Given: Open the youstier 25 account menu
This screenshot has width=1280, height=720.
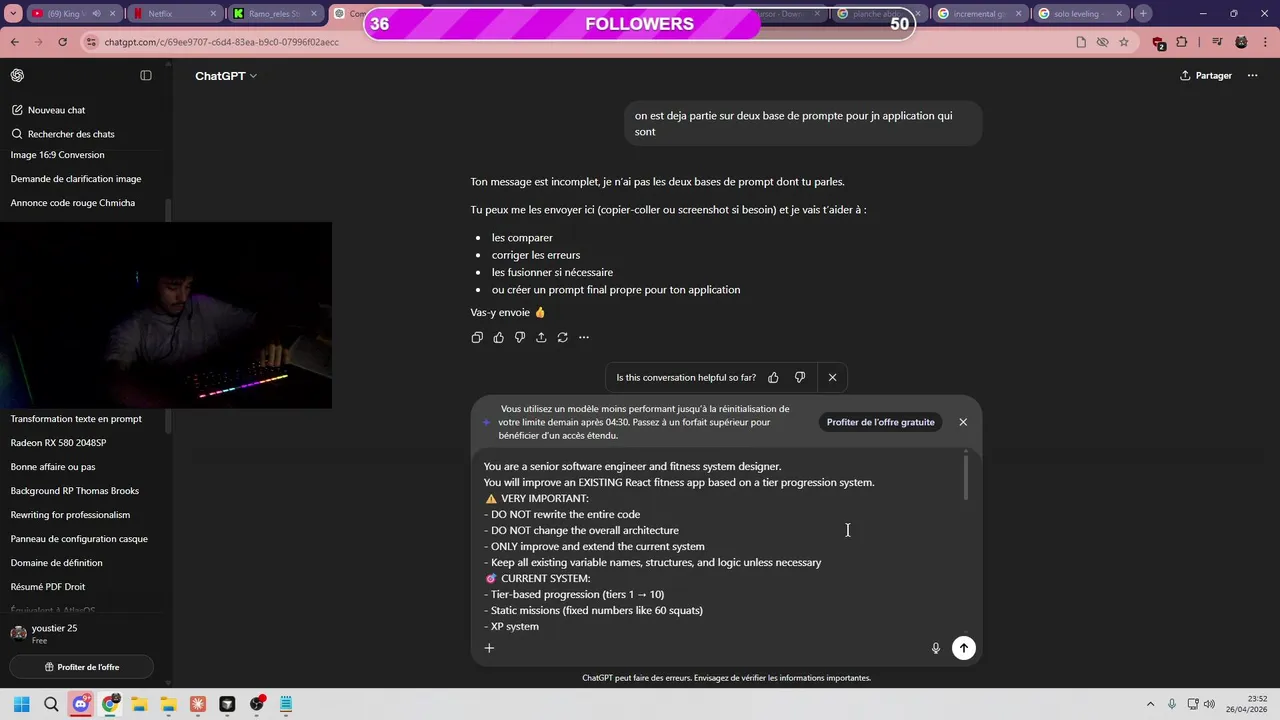Looking at the screenshot, I should point(81,633).
